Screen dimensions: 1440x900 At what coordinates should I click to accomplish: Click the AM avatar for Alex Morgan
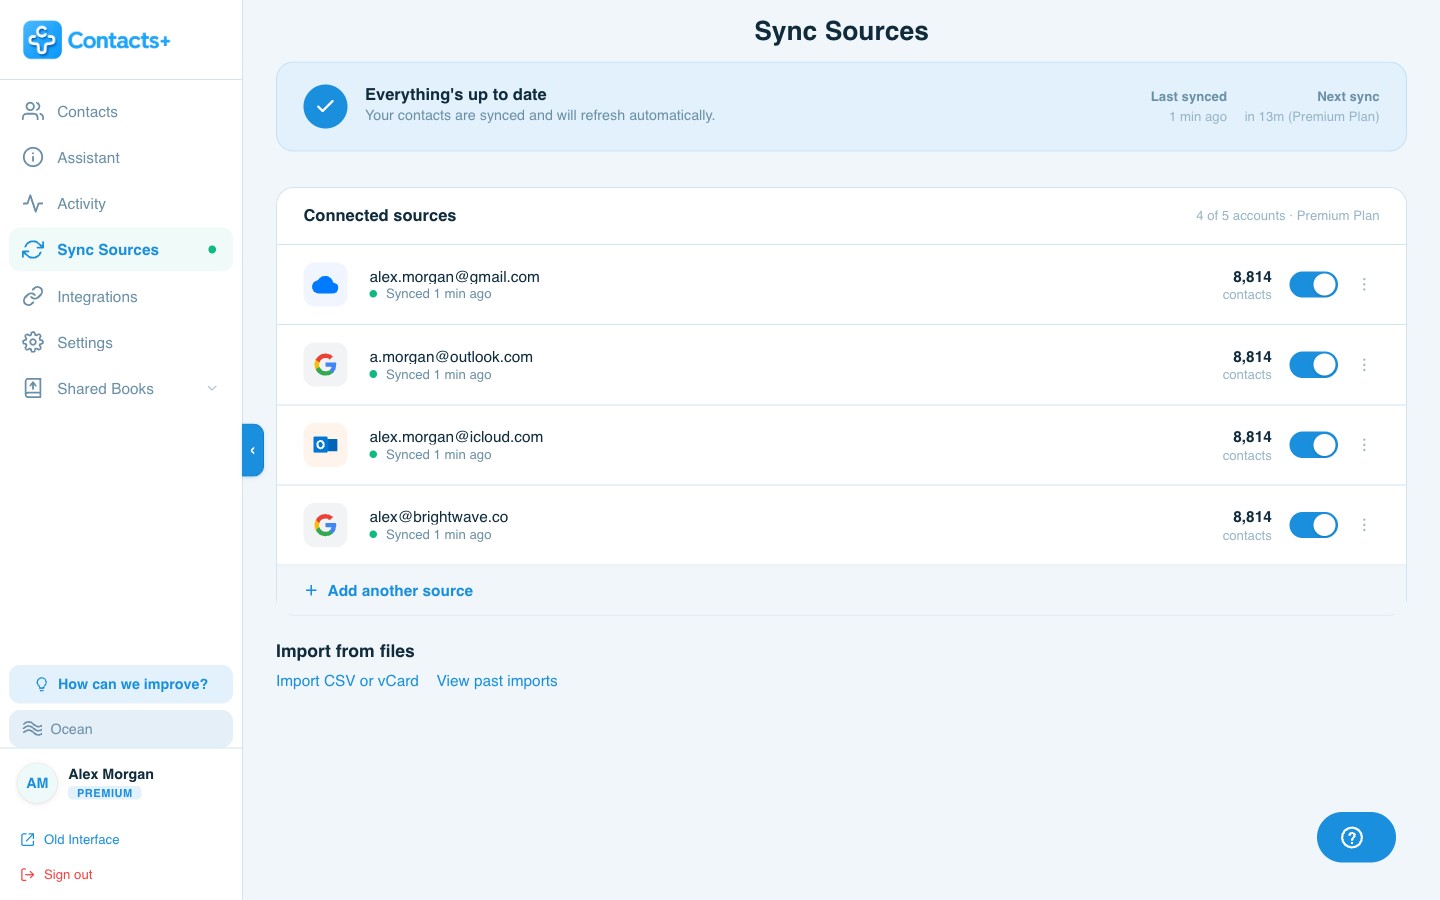tap(37, 783)
